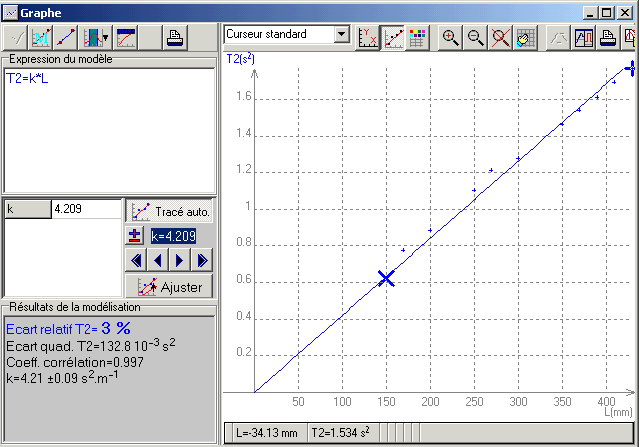Expand the cursor type dropdown arrow
Screen dimensions: 639x447
[342, 34]
